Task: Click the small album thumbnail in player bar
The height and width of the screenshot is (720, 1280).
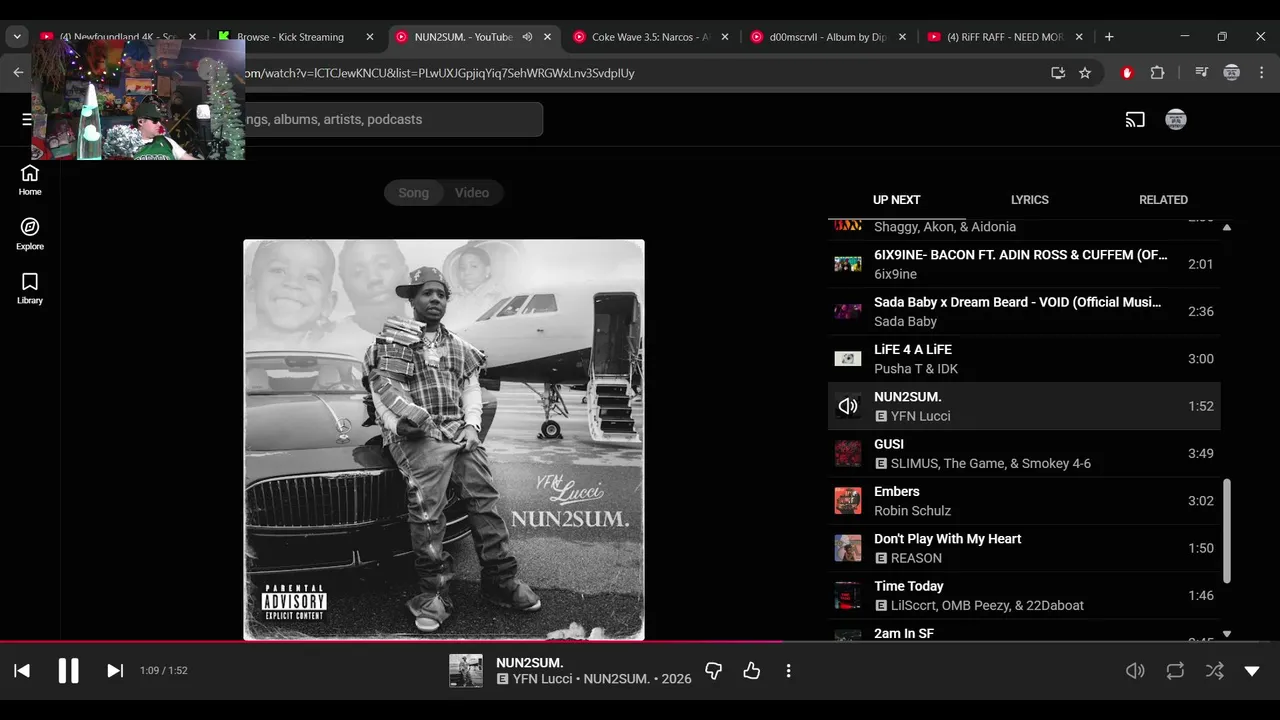Action: pyautogui.click(x=466, y=671)
